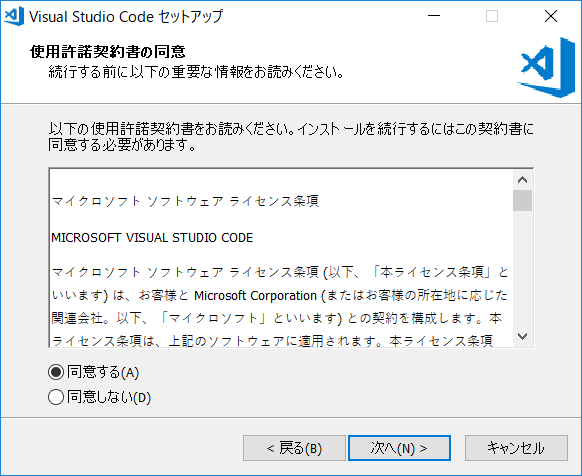
Task: Click the large Visual Studio Code logo
Action: click(546, 68)
